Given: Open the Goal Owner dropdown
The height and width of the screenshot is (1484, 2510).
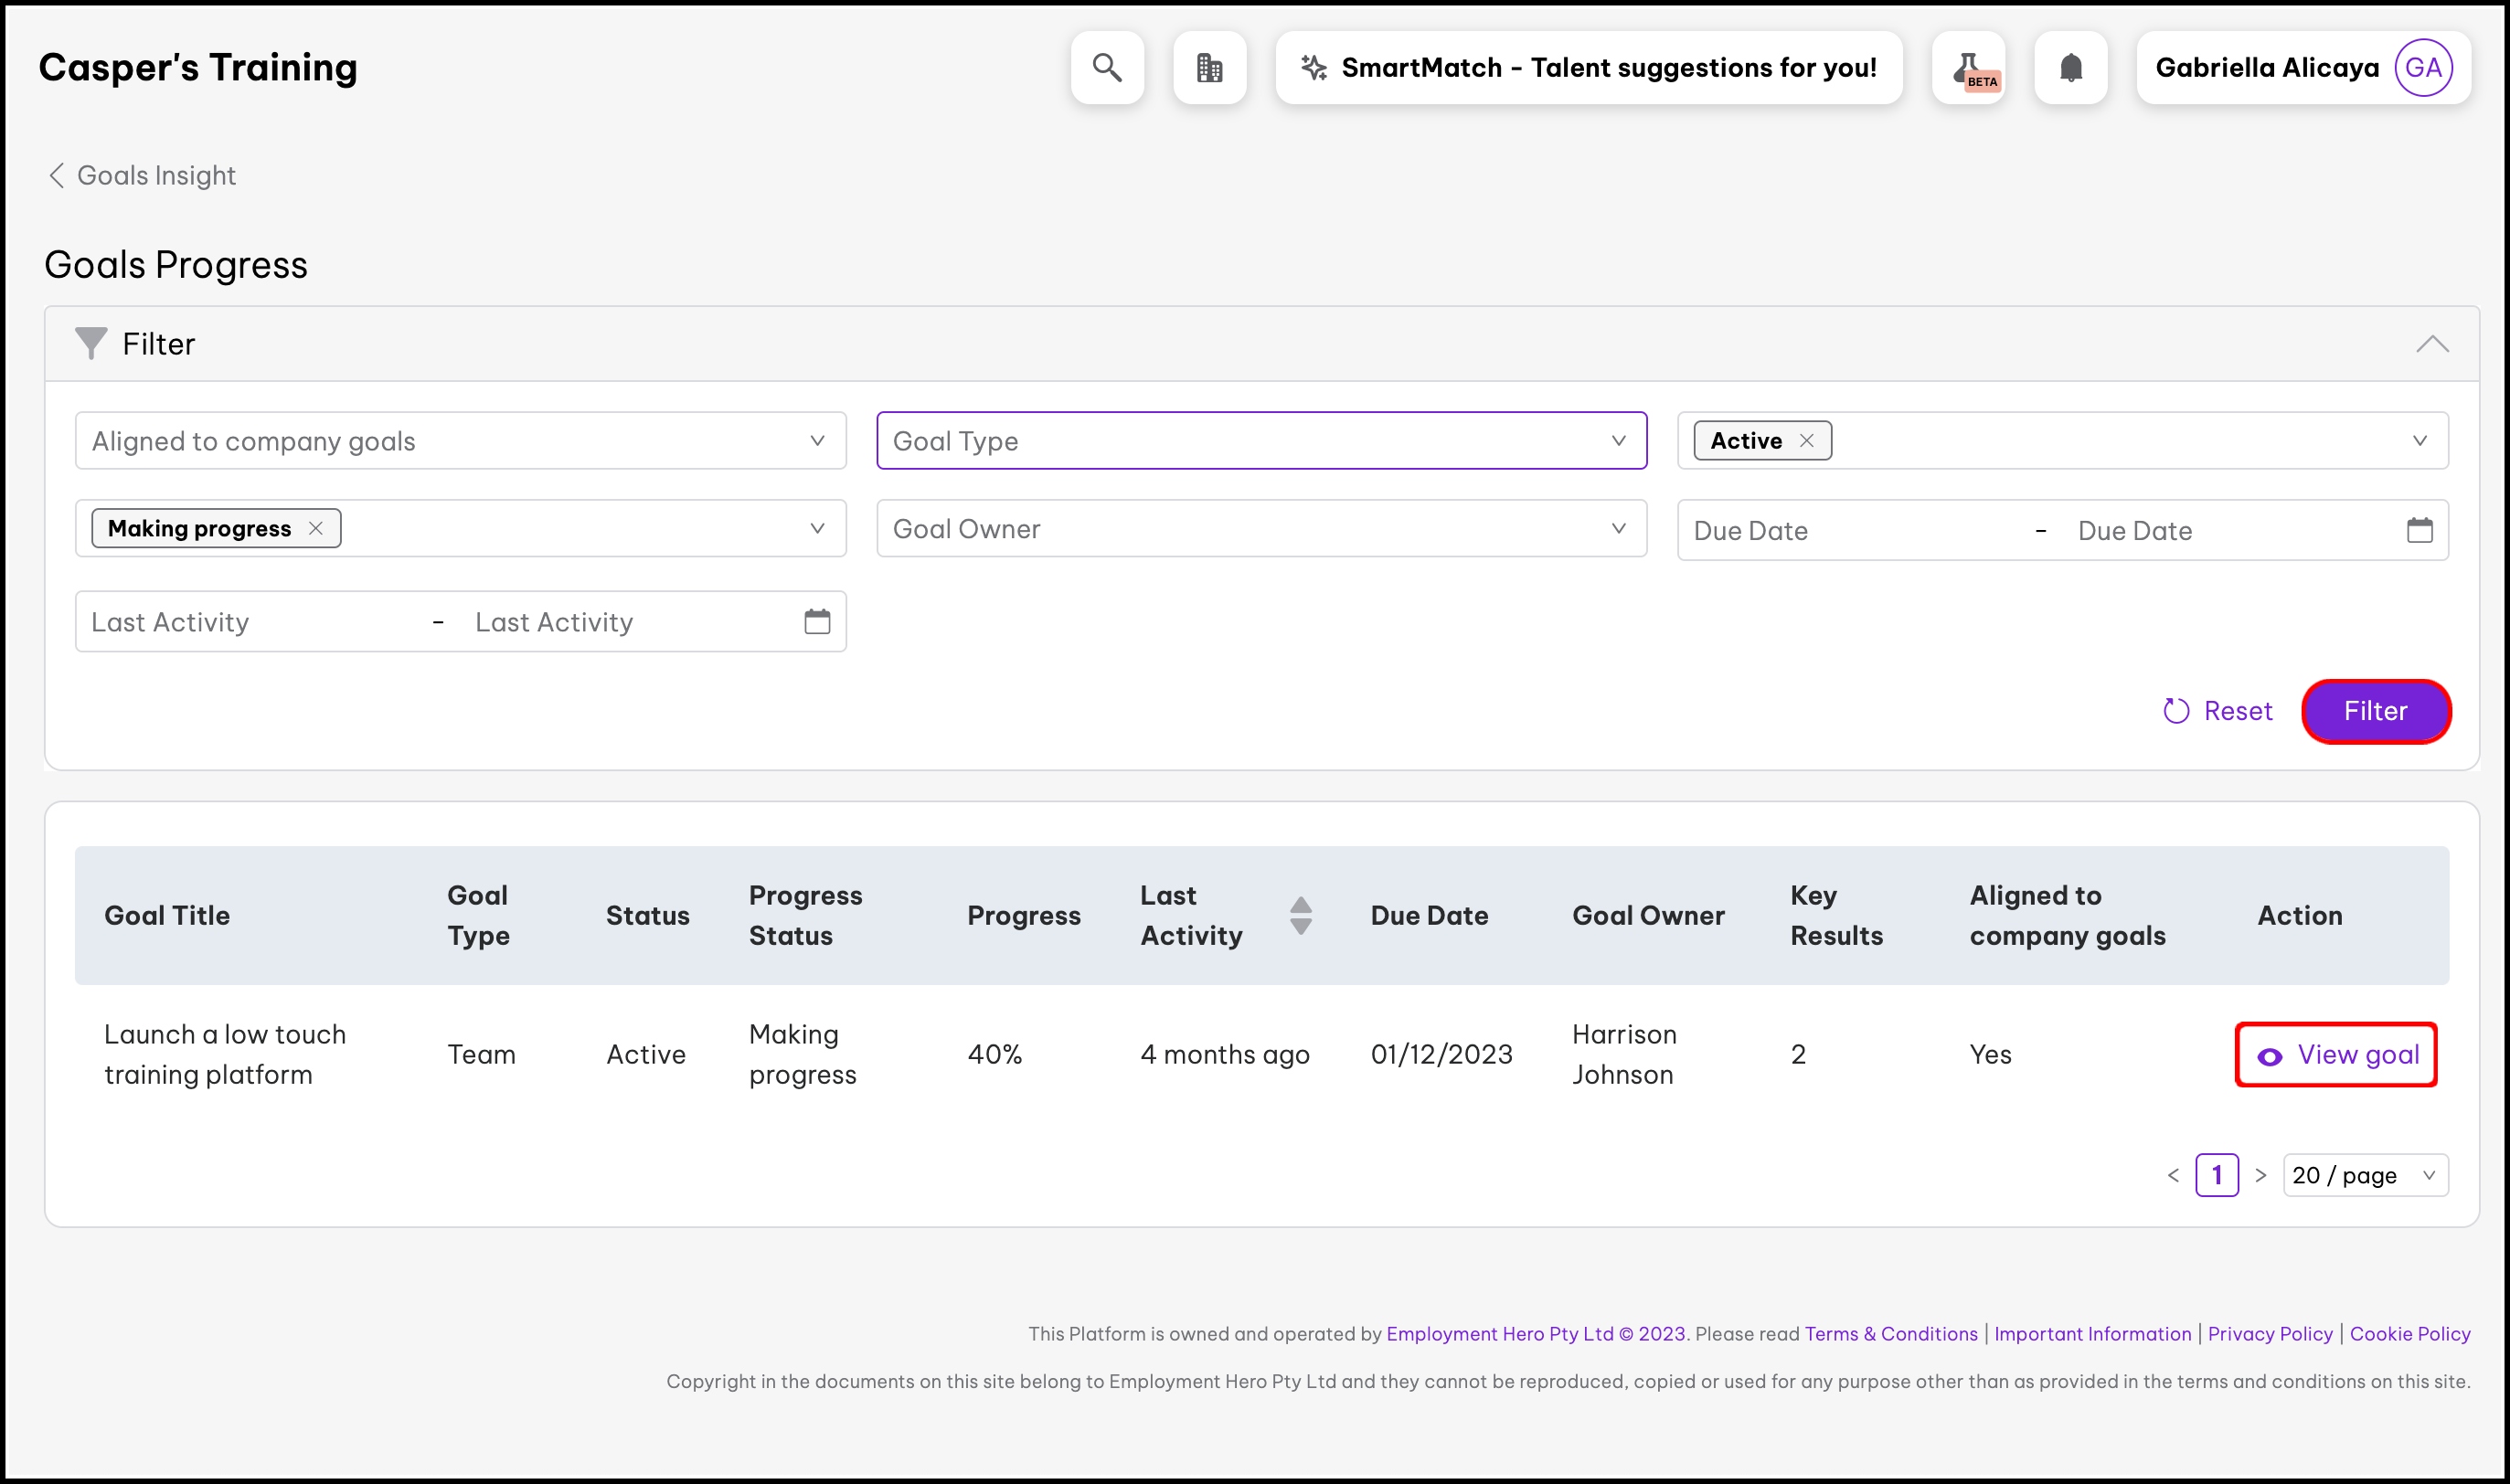Looking at the screenshot, I should tap(1261, 528).
